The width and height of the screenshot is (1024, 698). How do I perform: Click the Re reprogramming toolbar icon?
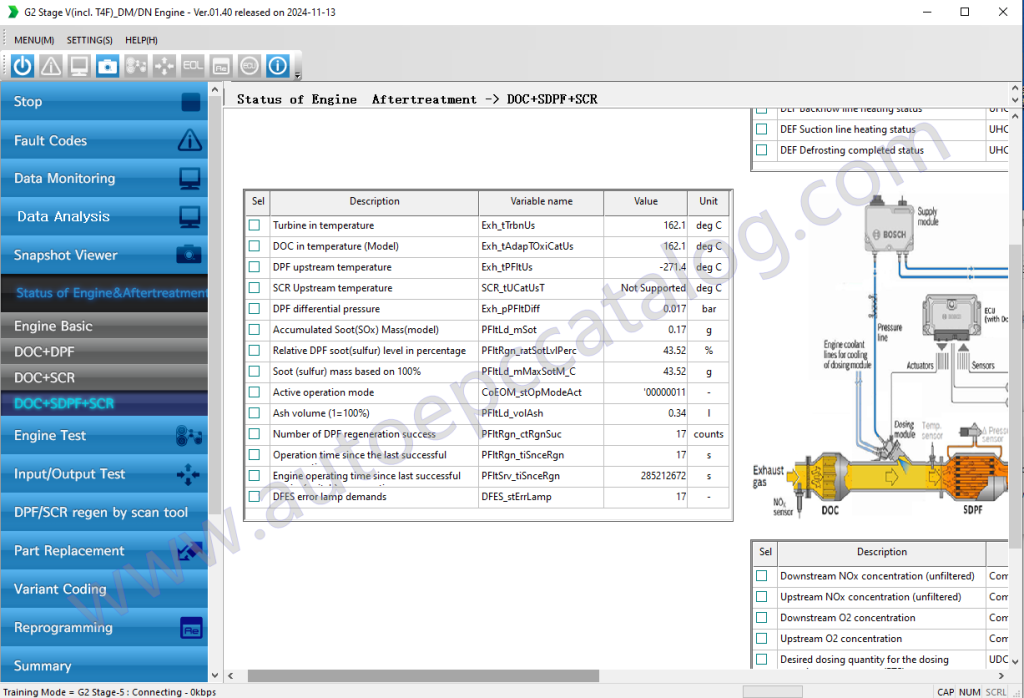[219, 66]
